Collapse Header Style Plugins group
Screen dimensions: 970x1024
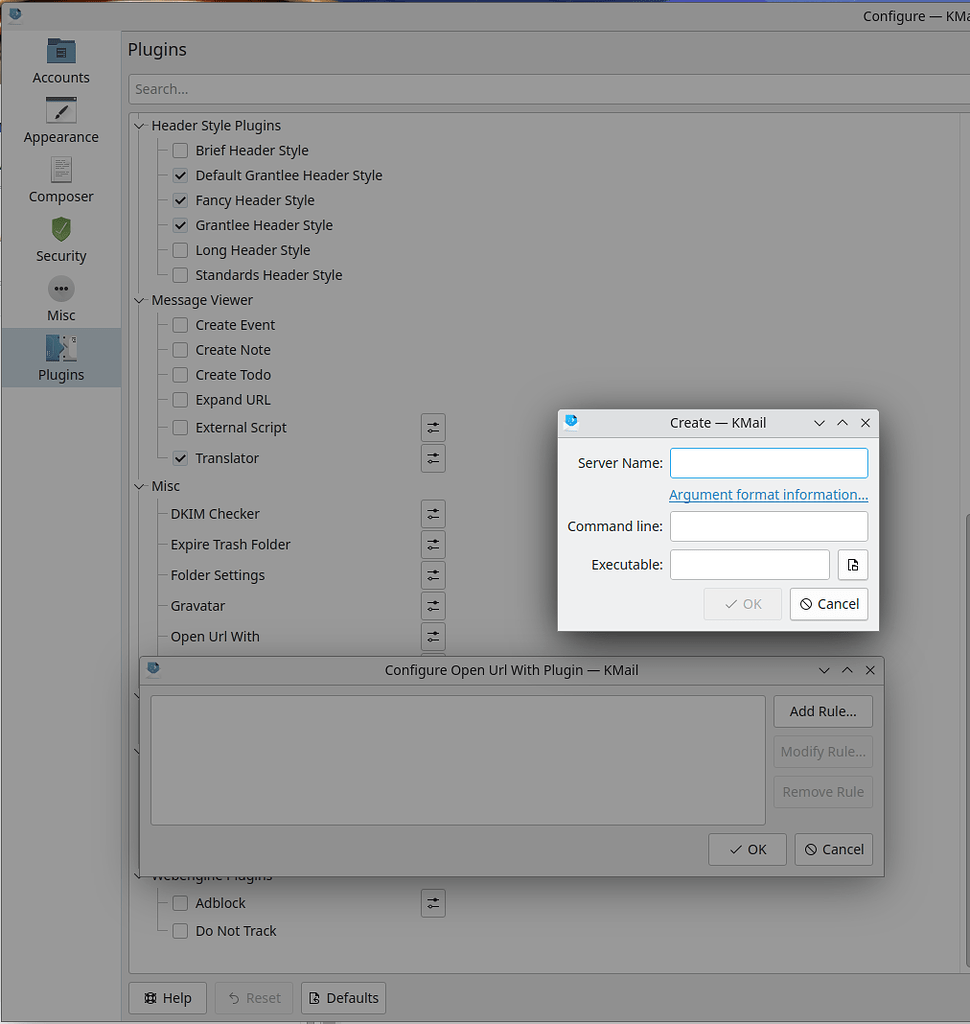coord(139,126)
